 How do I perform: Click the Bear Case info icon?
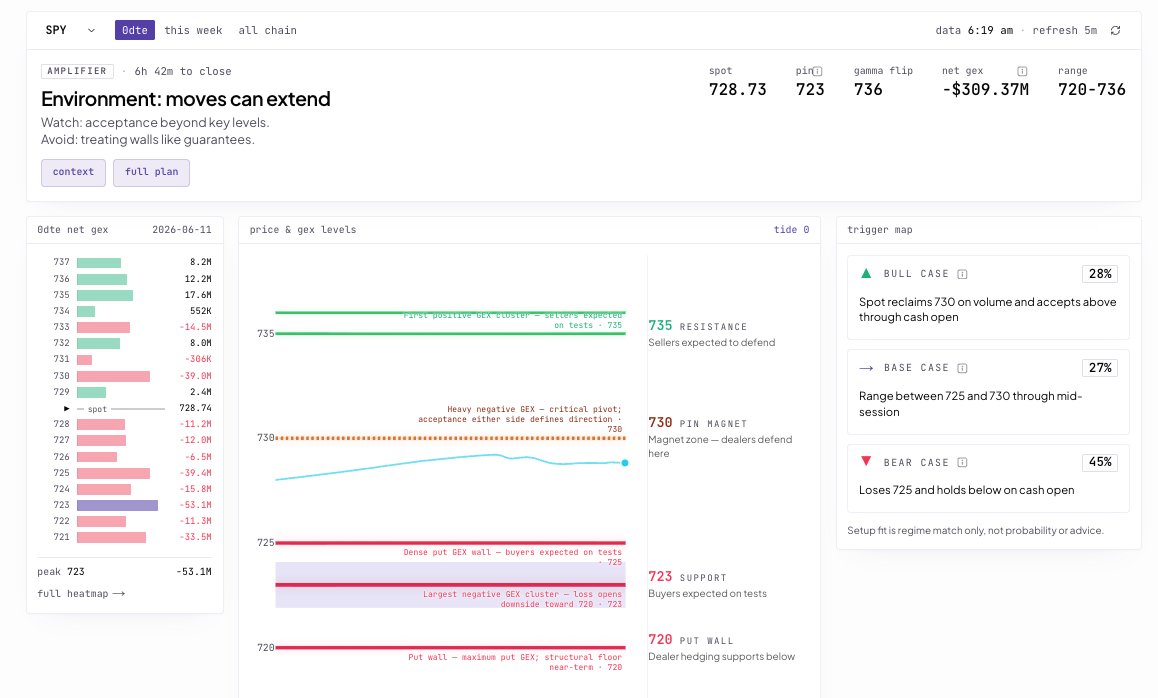pyautogui.click(x=962, y=462)
